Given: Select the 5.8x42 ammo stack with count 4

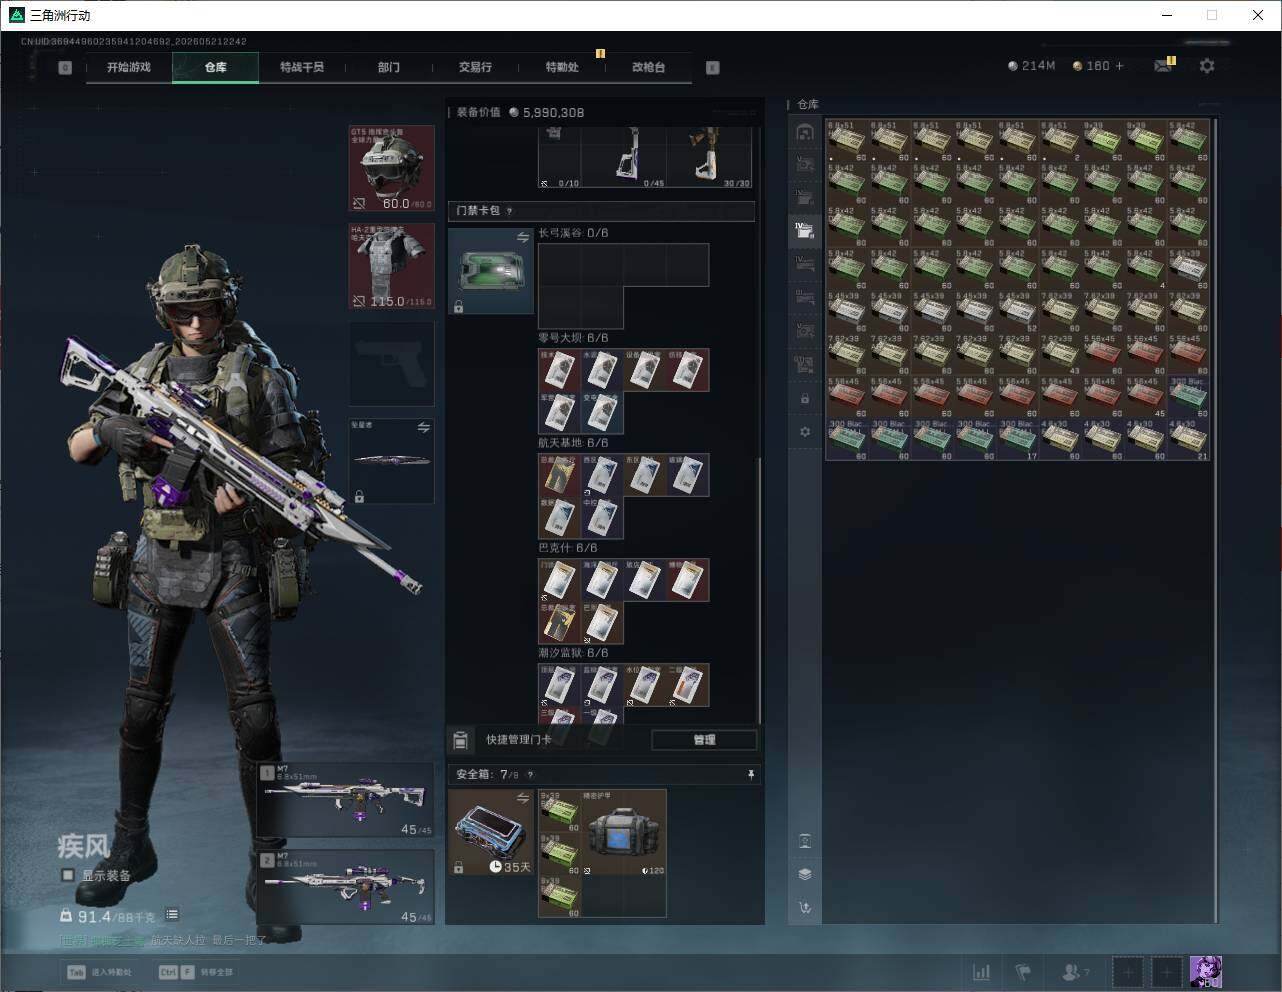Looking at the screenshot, I should coord(1146,269).
